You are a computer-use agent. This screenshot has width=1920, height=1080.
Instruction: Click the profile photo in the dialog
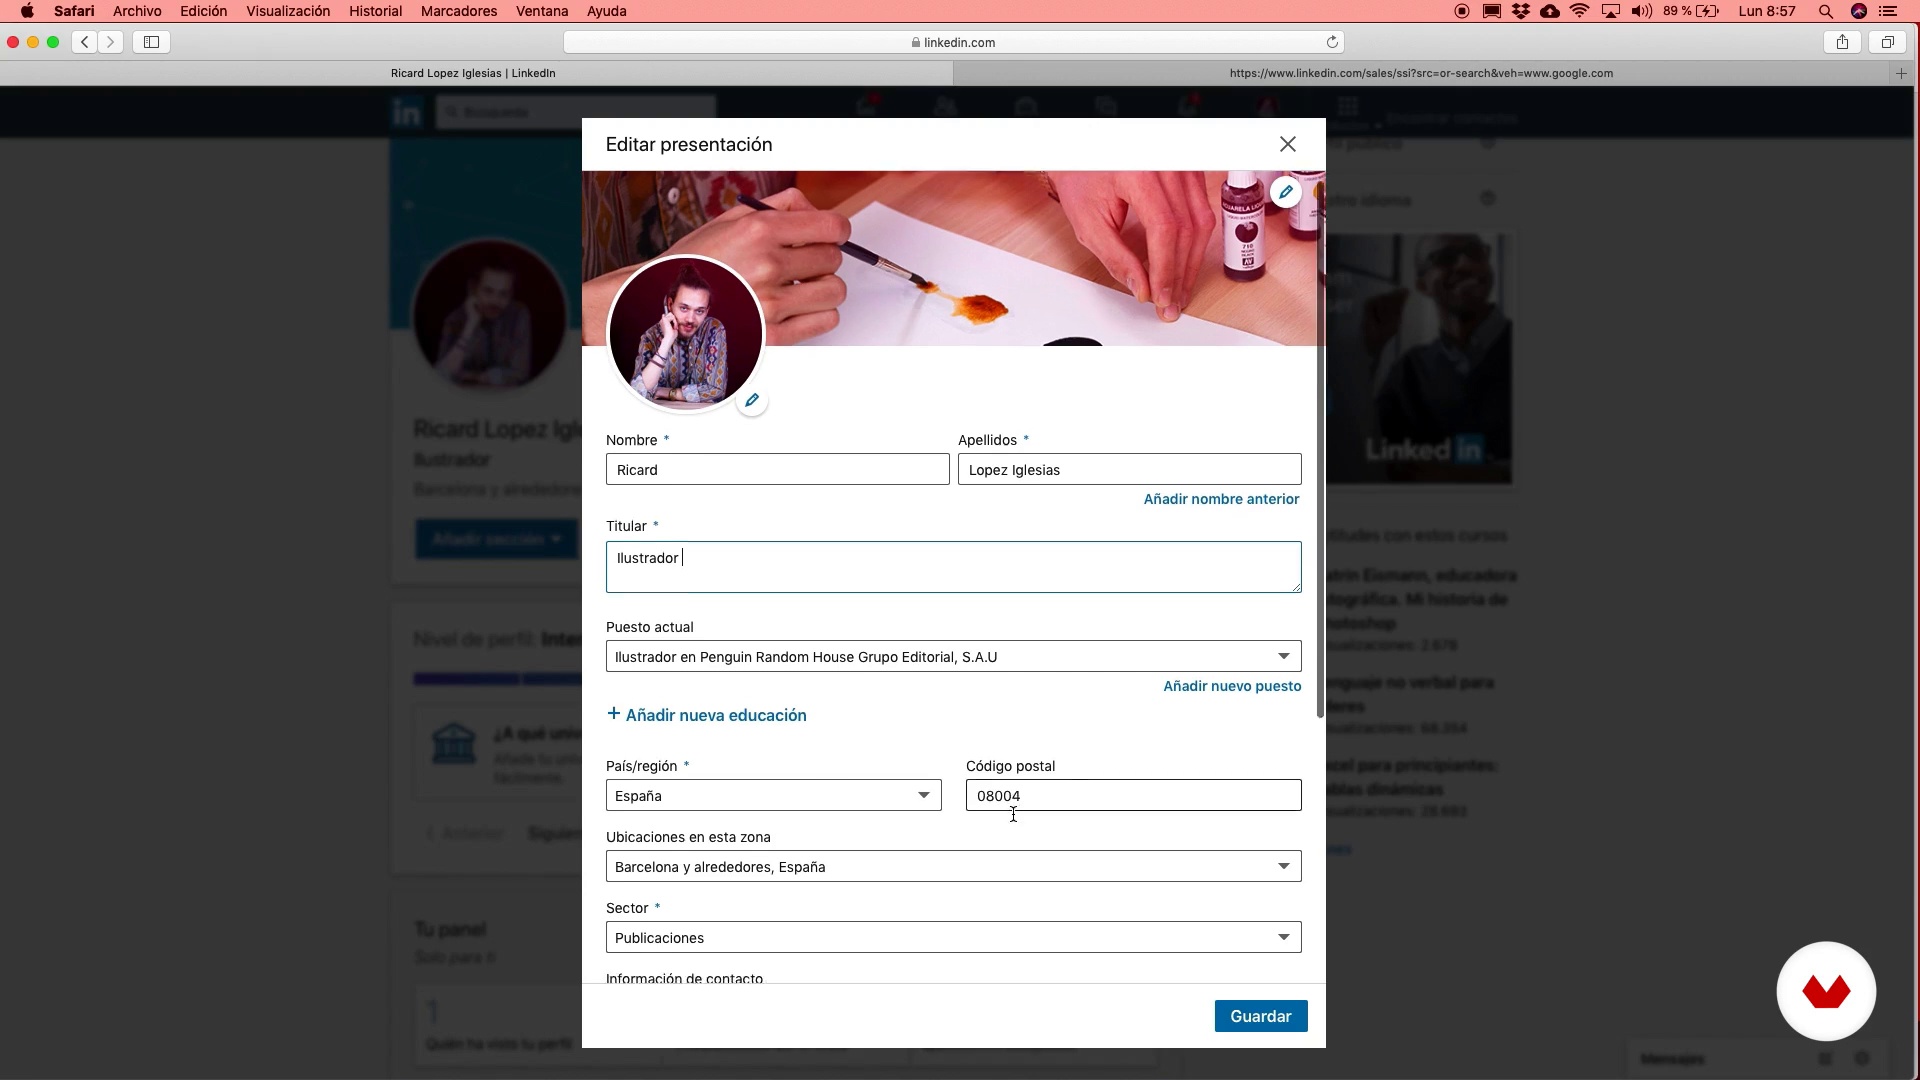[x=686, y=333]
